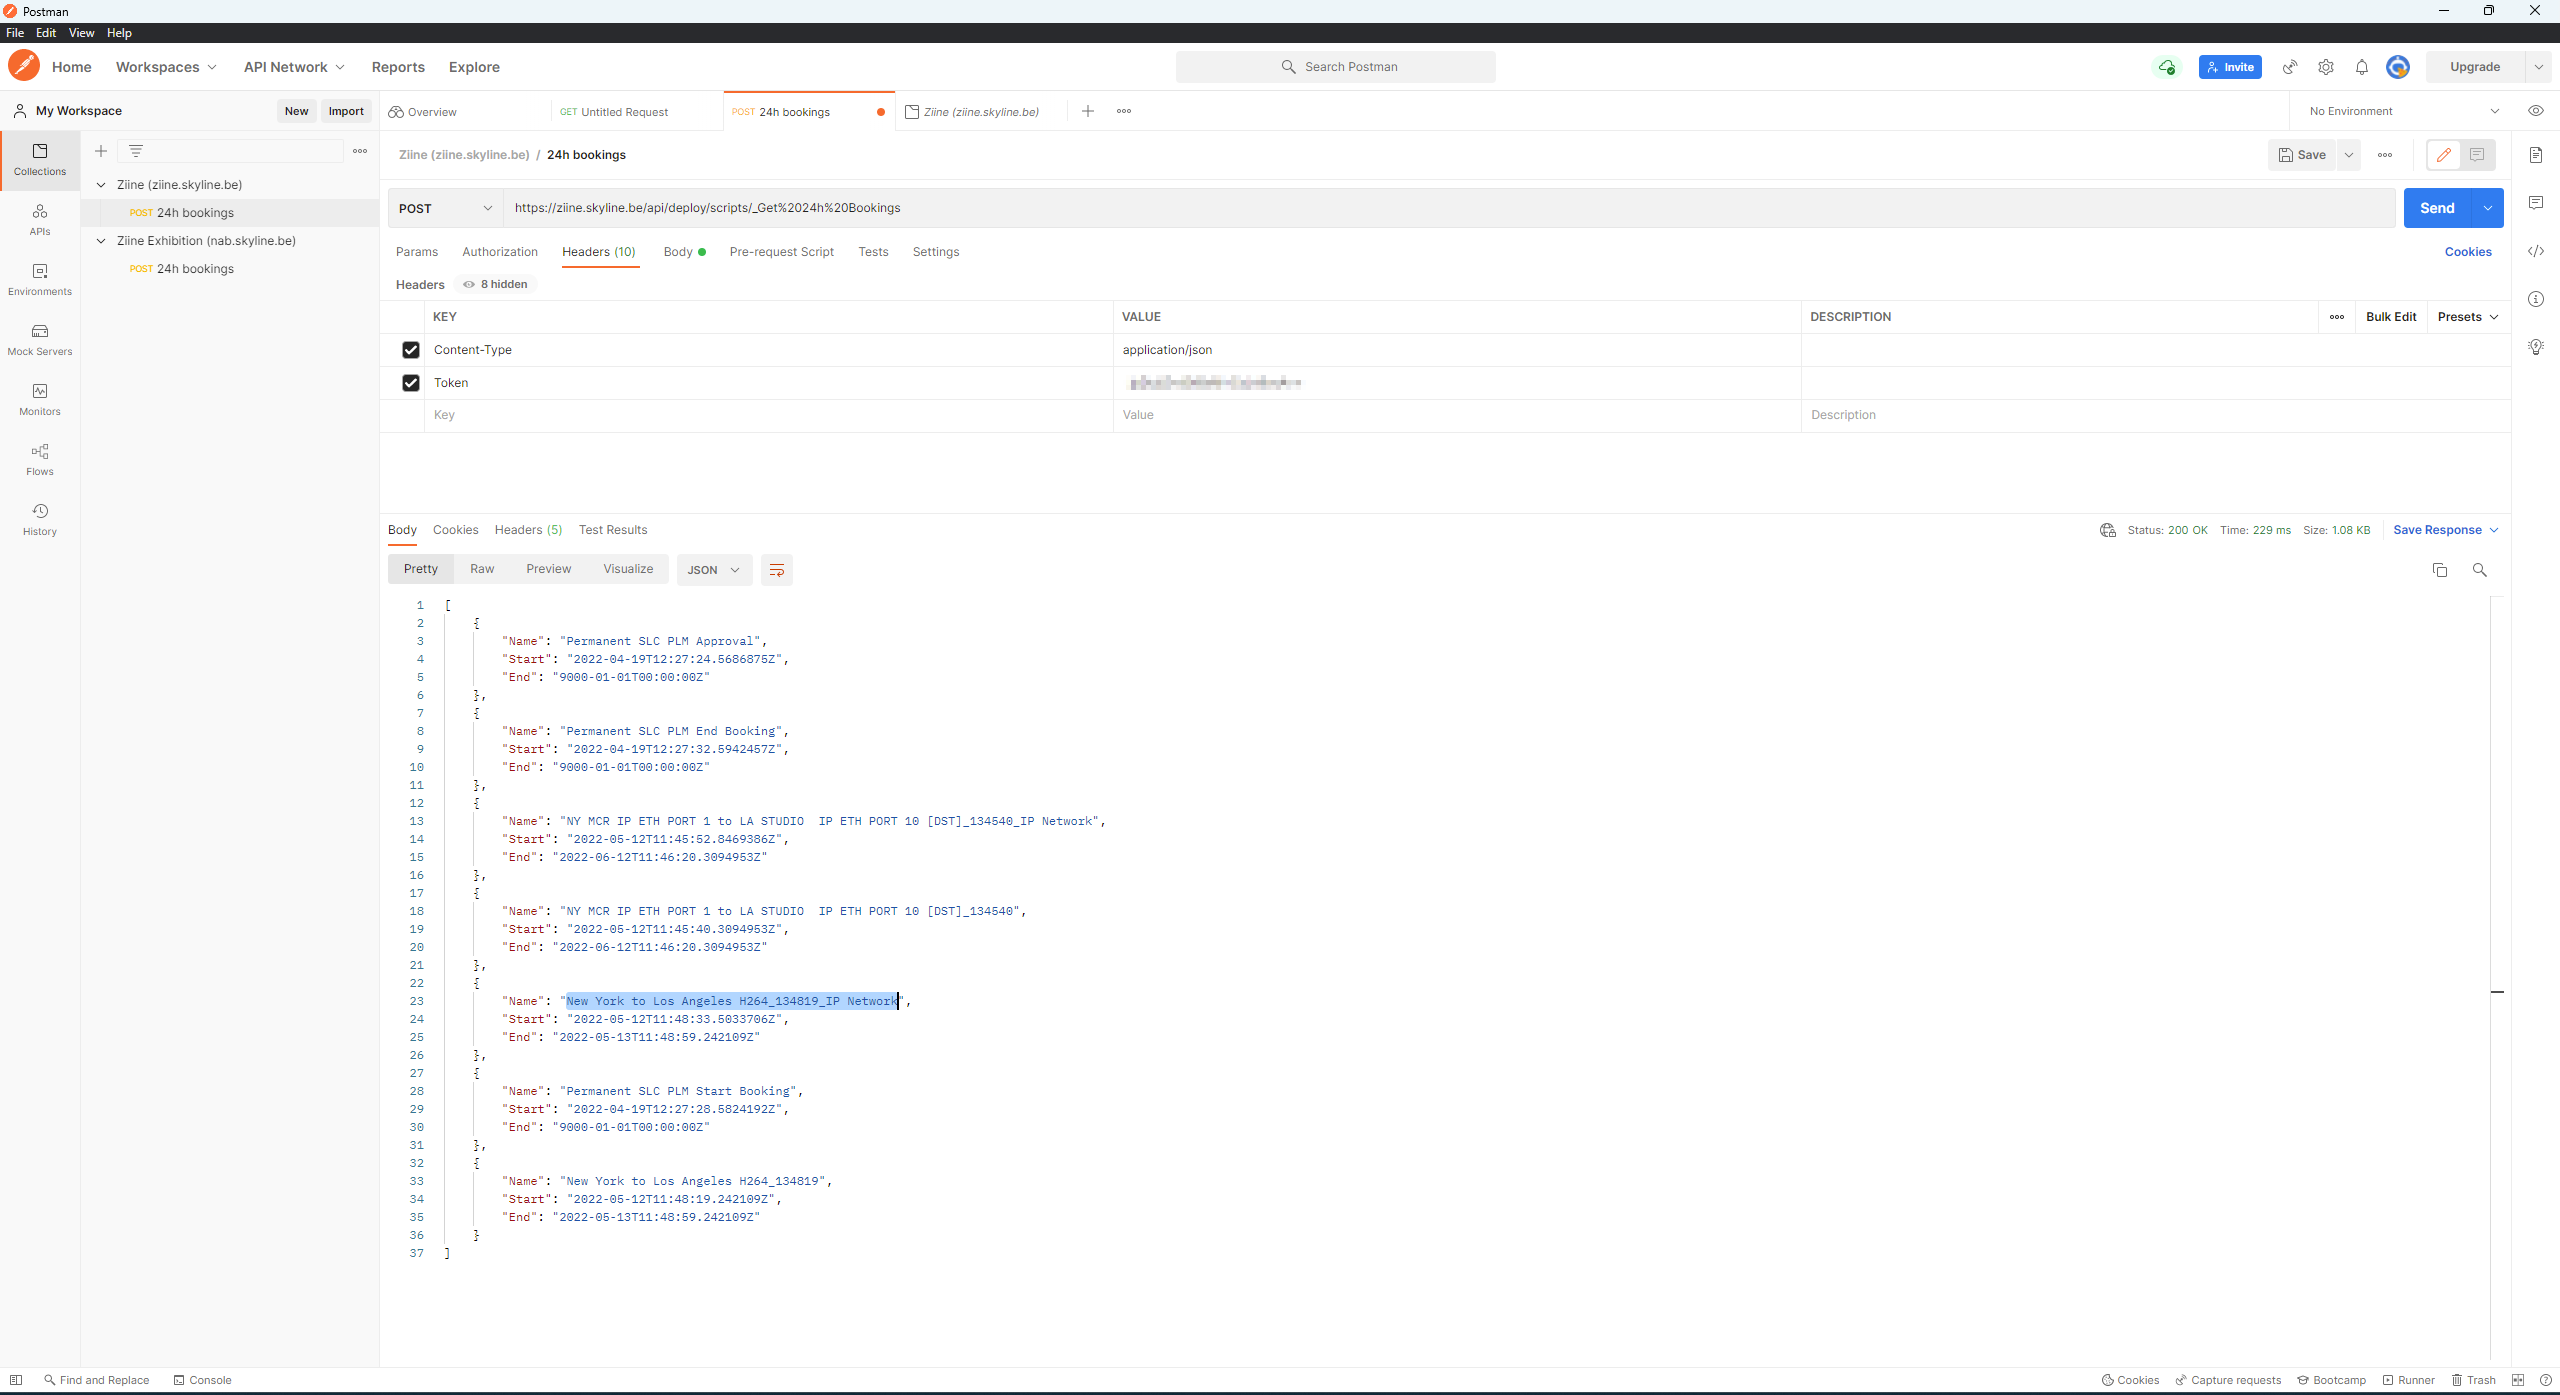Switch to the Authorization tab
This screenshot has height=1395, width=2560.
[500, 252]
